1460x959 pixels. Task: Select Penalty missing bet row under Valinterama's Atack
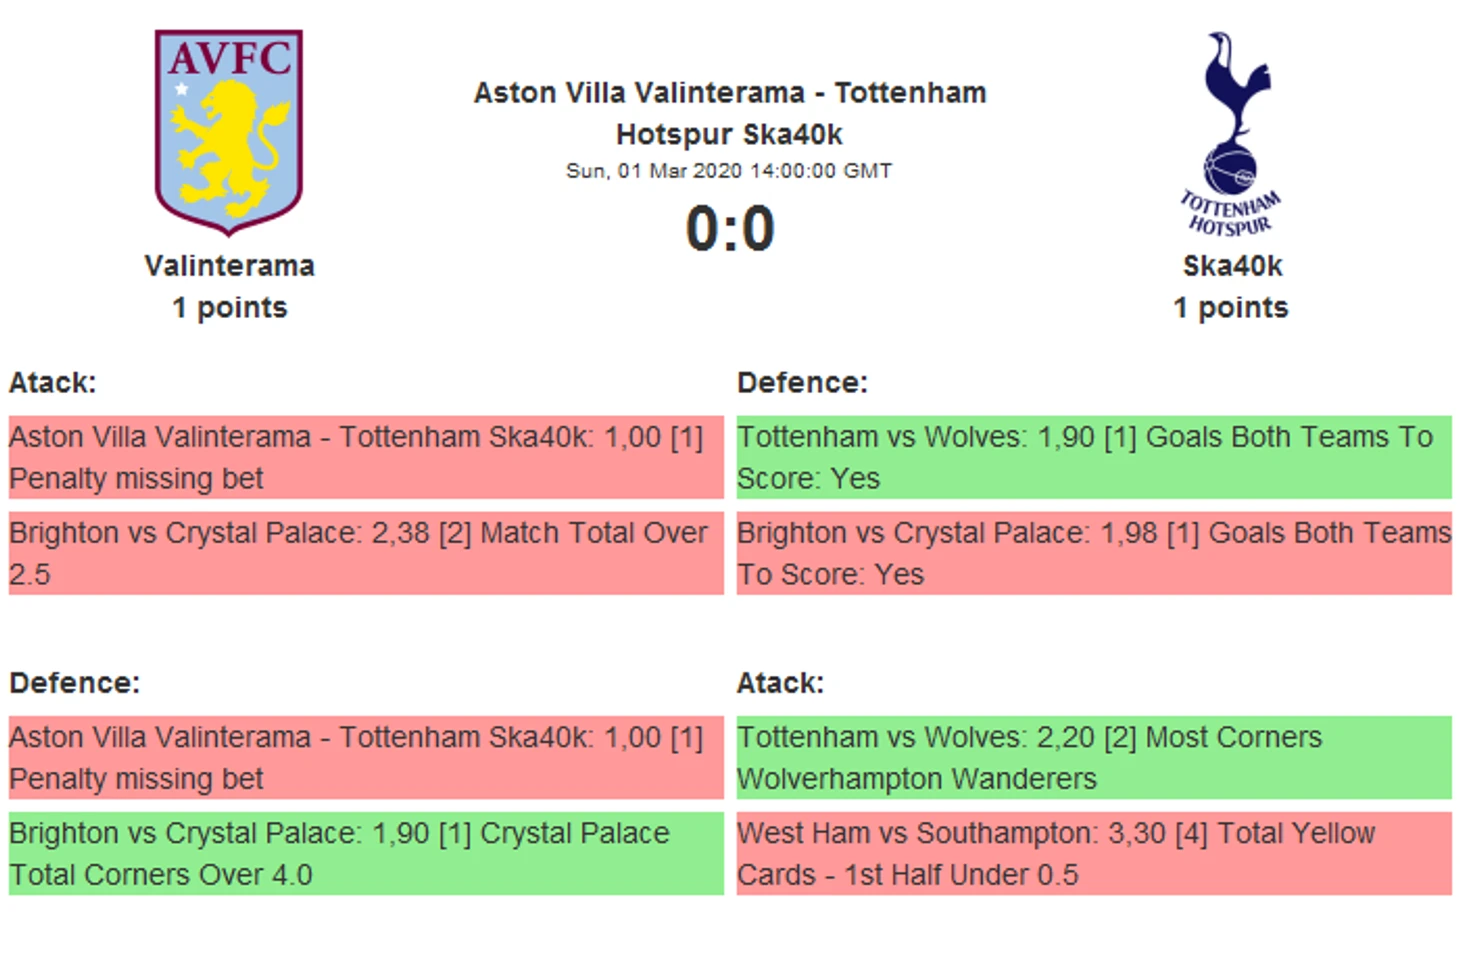pos(366,458)
